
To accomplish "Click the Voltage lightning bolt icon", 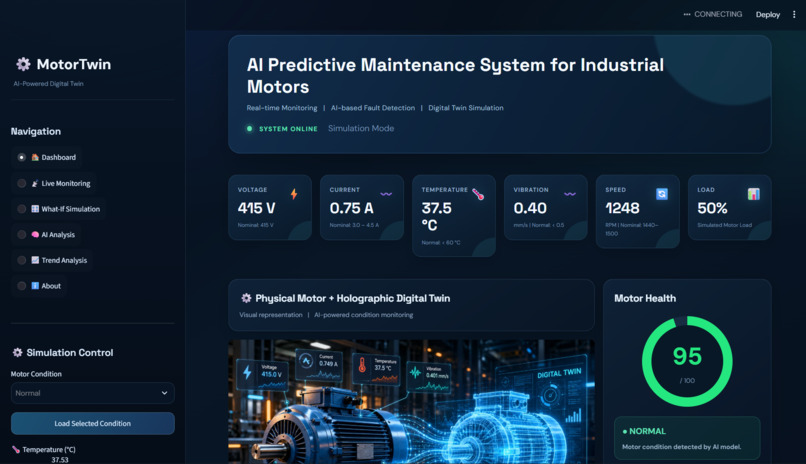I will 294,194.
